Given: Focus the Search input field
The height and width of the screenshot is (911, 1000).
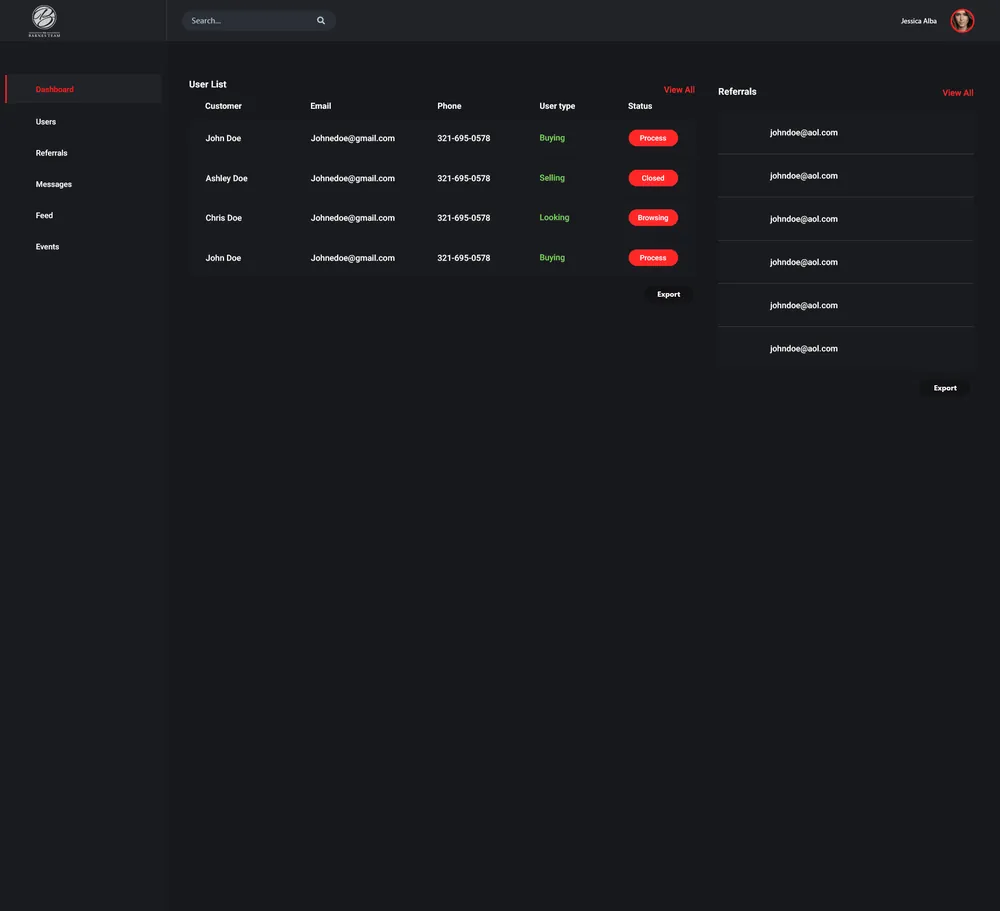Looking at the screenshot, I should point(258,20).
